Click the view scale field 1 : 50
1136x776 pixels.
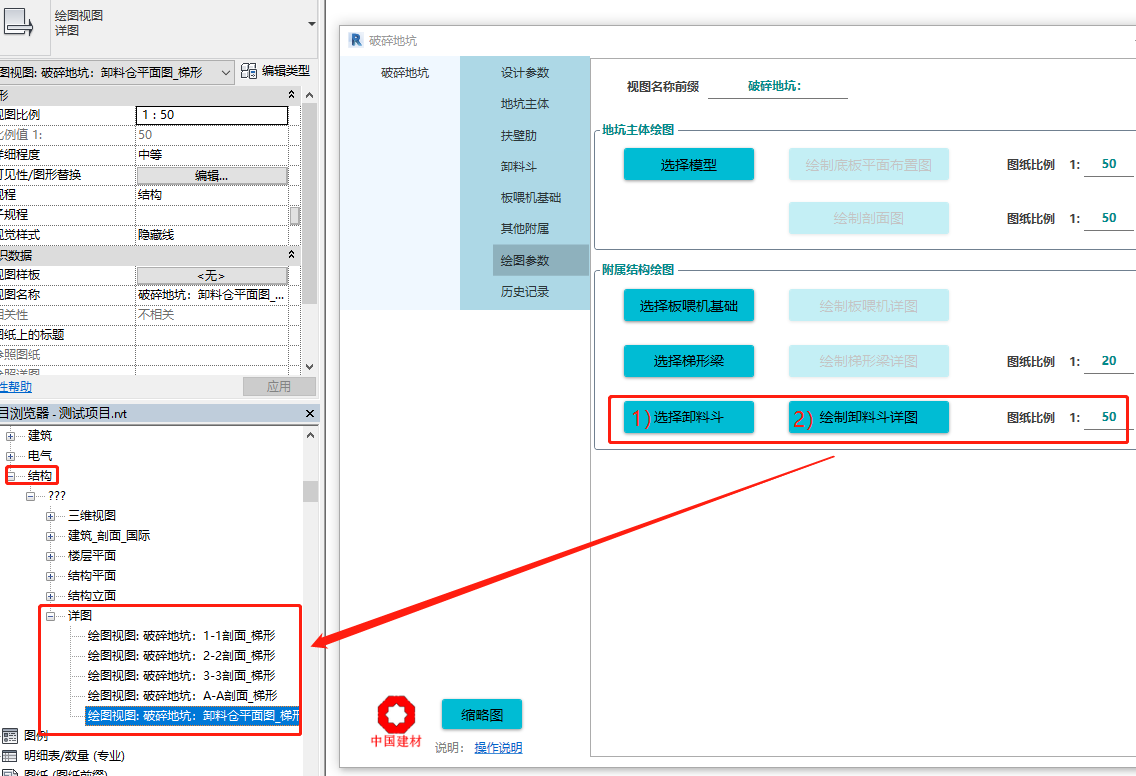coord(212,114)
